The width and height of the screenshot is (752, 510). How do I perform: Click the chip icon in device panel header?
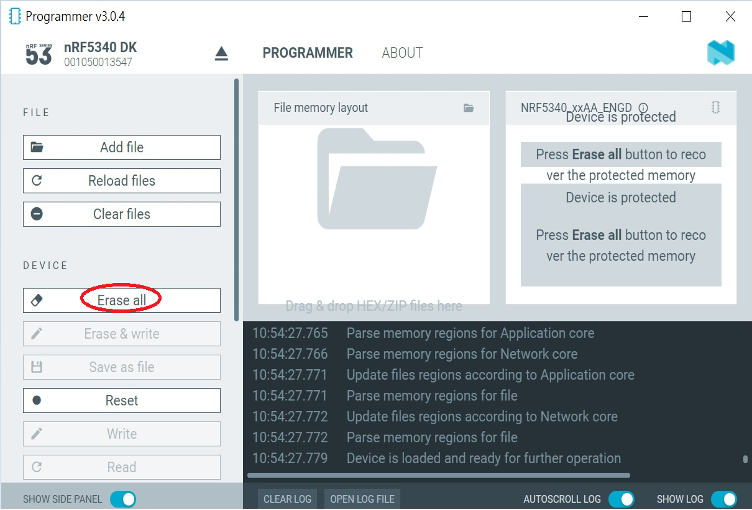(x=715, y=107)
